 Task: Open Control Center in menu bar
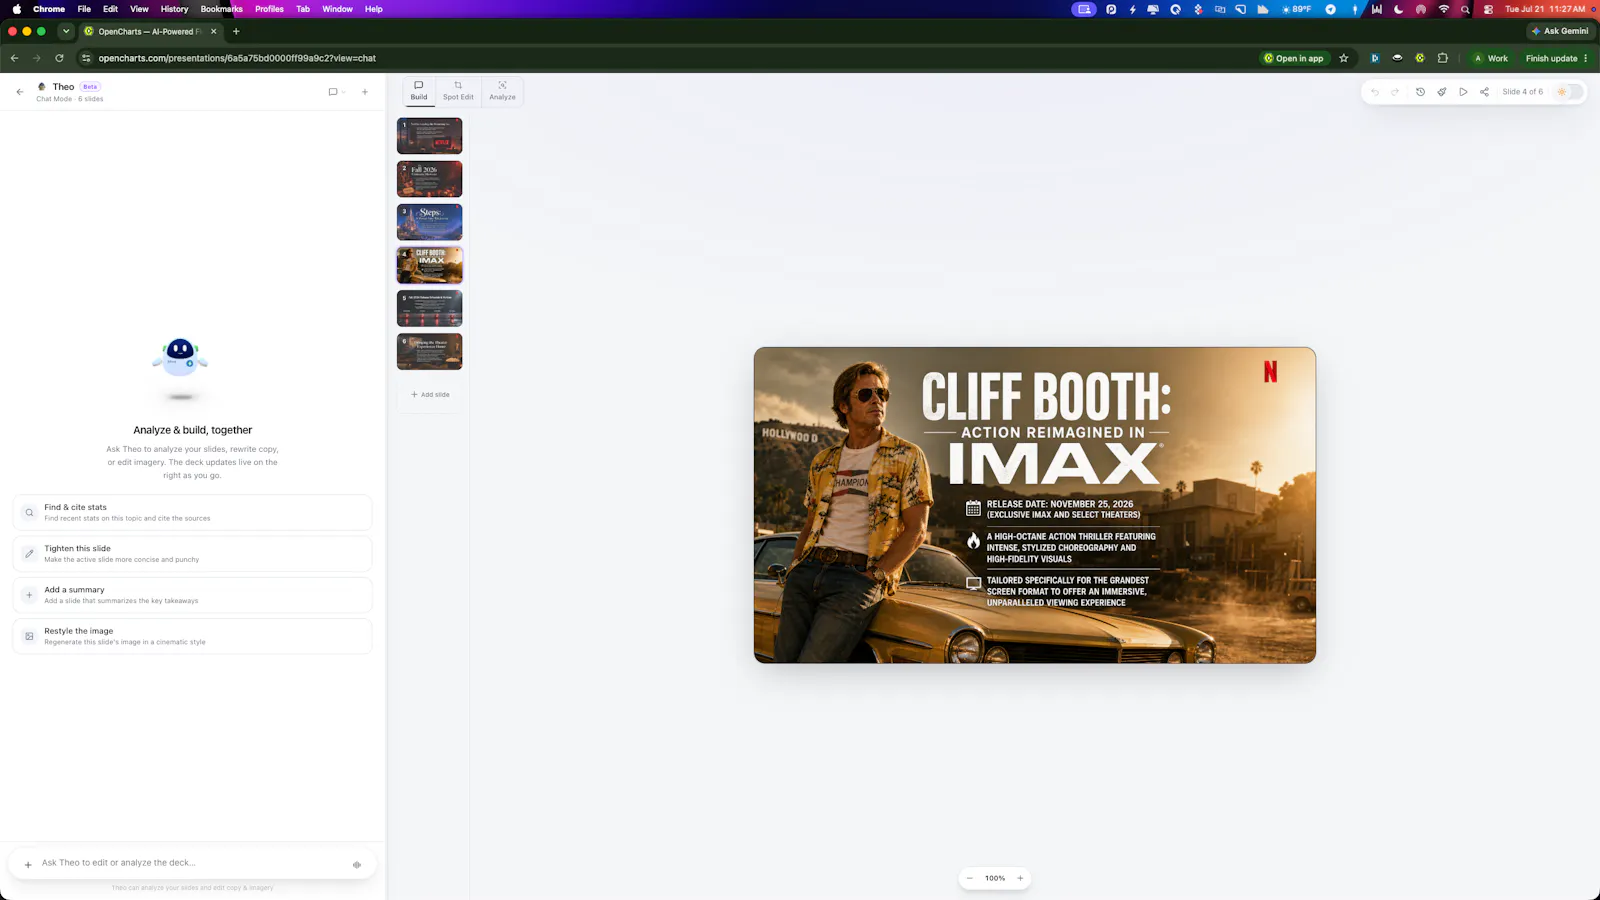click(x=1488, y=9)
